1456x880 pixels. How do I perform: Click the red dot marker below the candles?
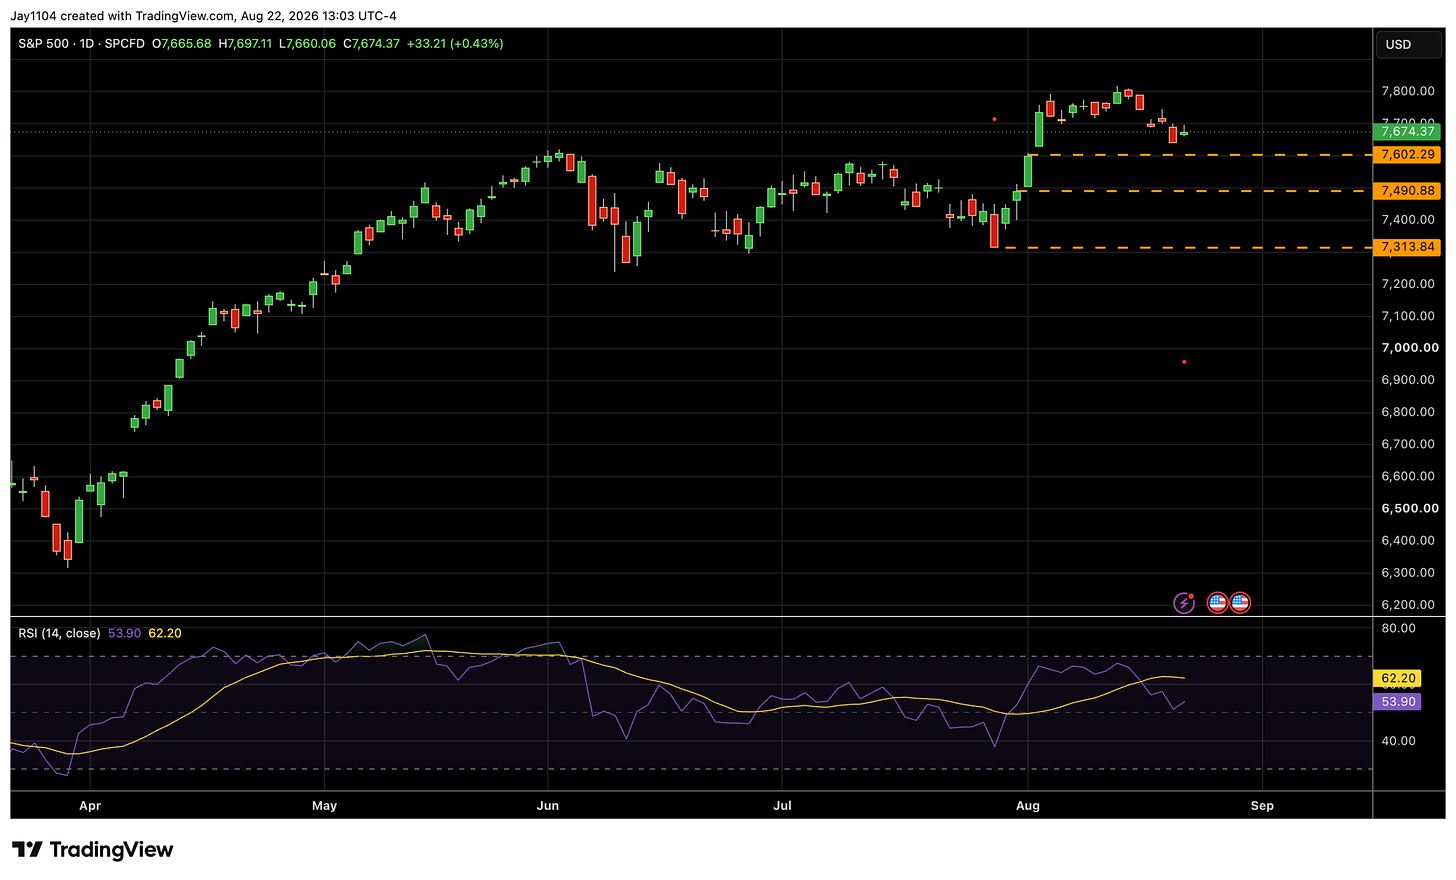click(x=1184, y=362)
